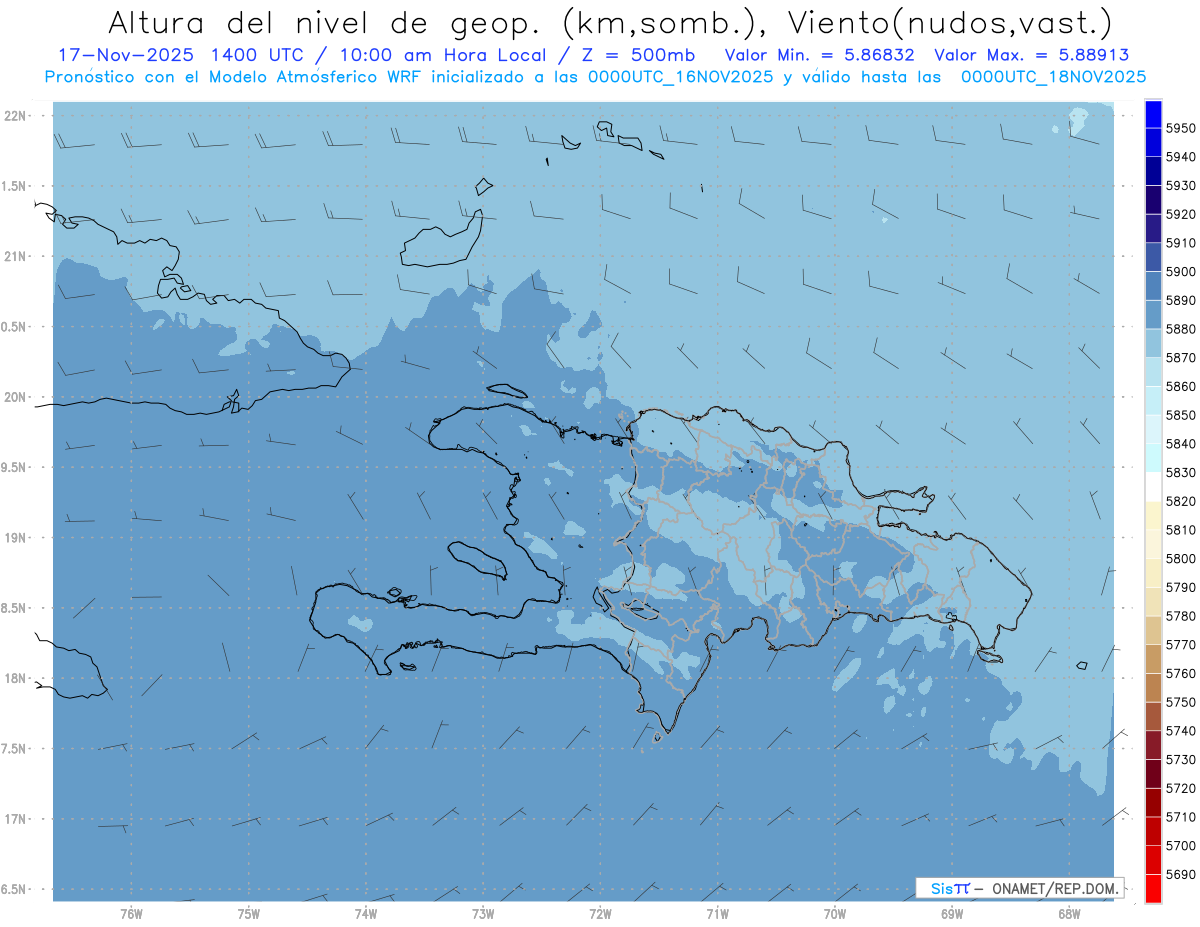The image size is (1200, 927).
Task: Click Saona Island off southeastern Dominican Republic
Action: (x=990, y=656)
